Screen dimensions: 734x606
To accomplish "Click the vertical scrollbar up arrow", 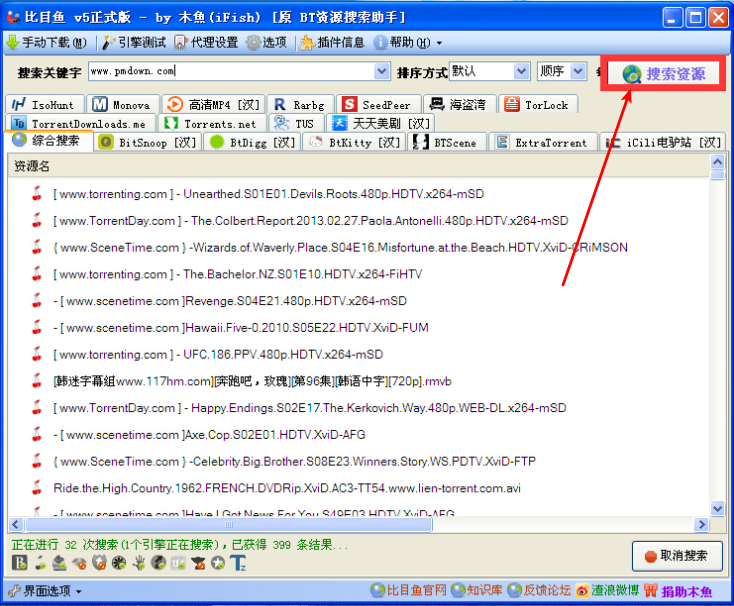I will [717, 162].
